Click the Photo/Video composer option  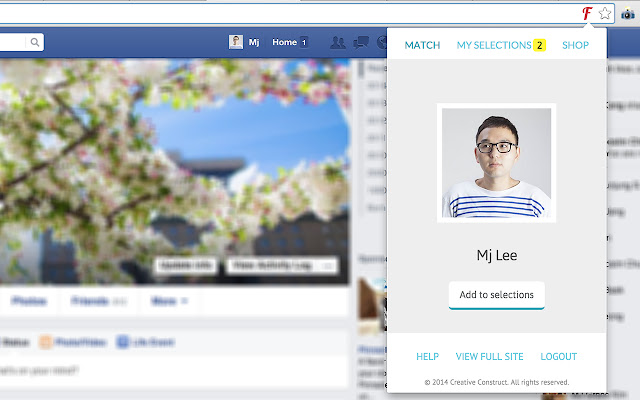[x=73, y=342]
